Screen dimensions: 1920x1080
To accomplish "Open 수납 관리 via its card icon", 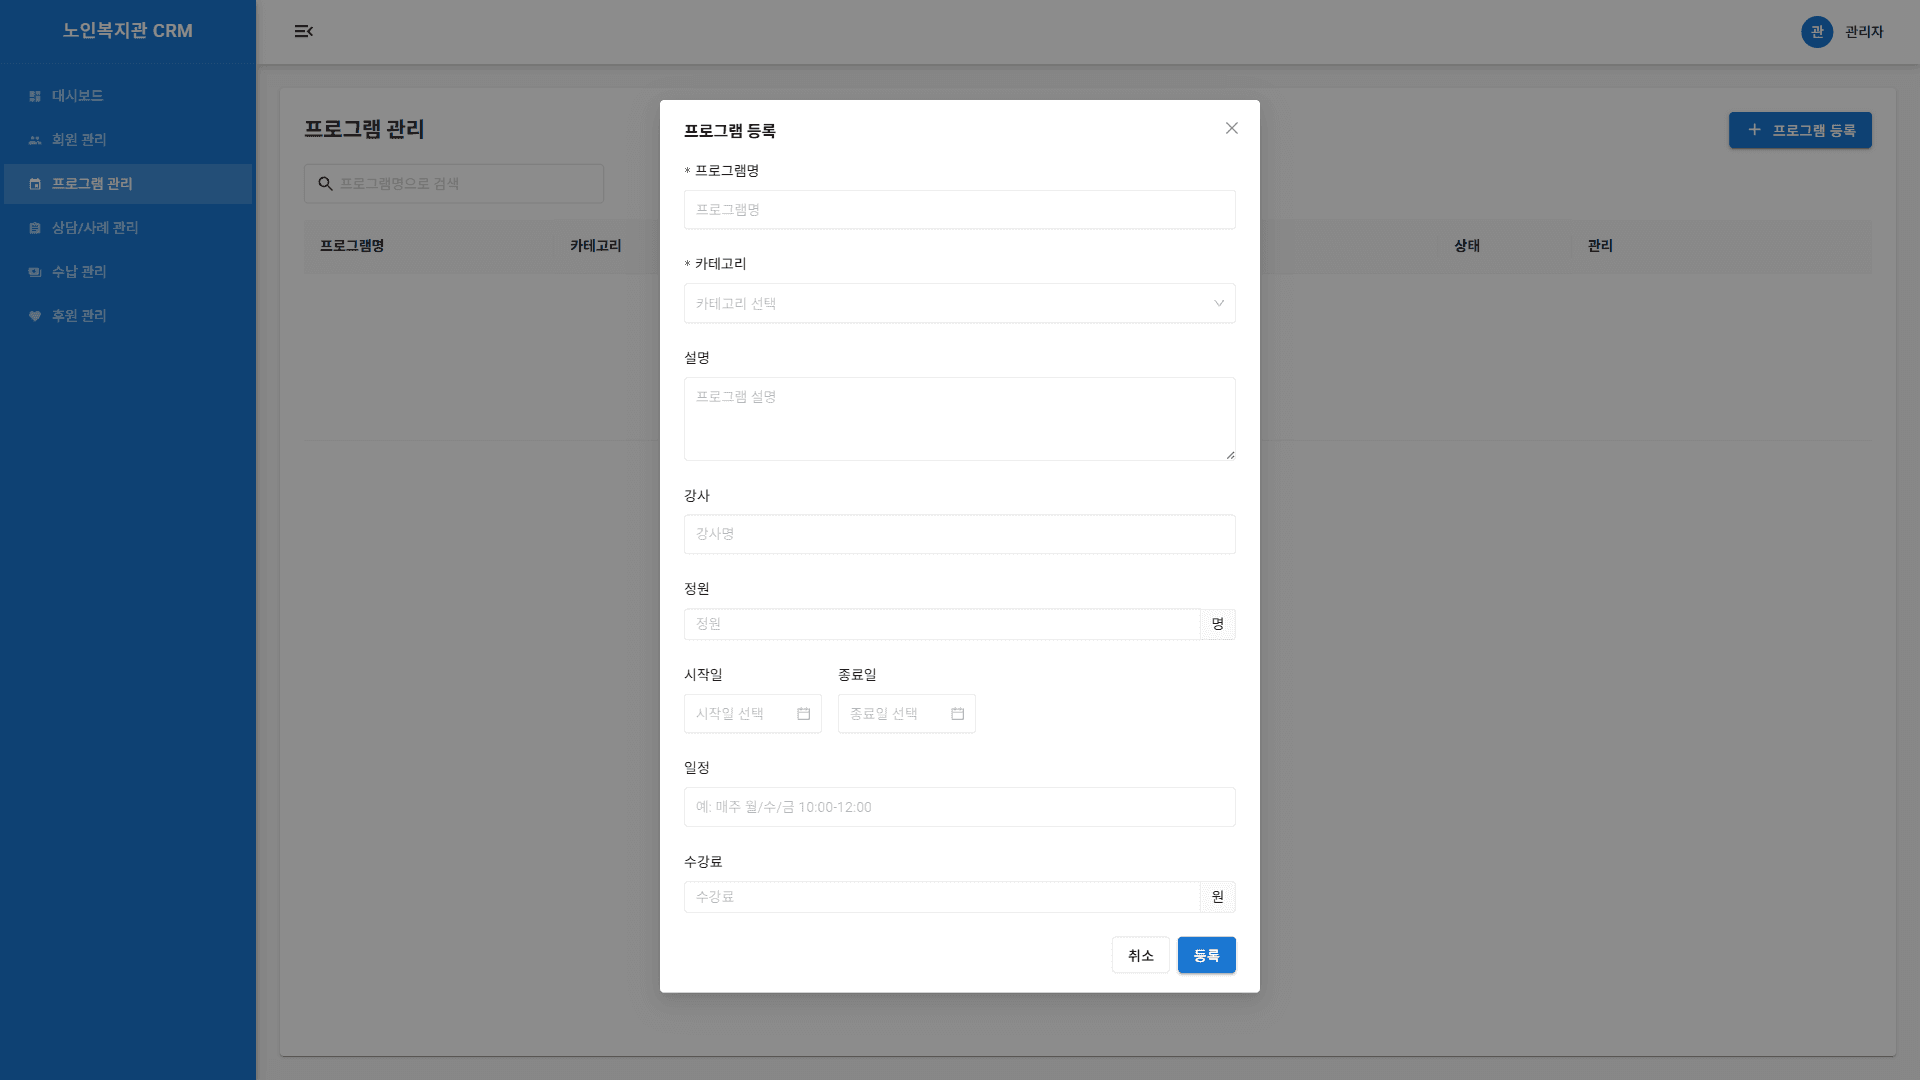I will (34, 271).
